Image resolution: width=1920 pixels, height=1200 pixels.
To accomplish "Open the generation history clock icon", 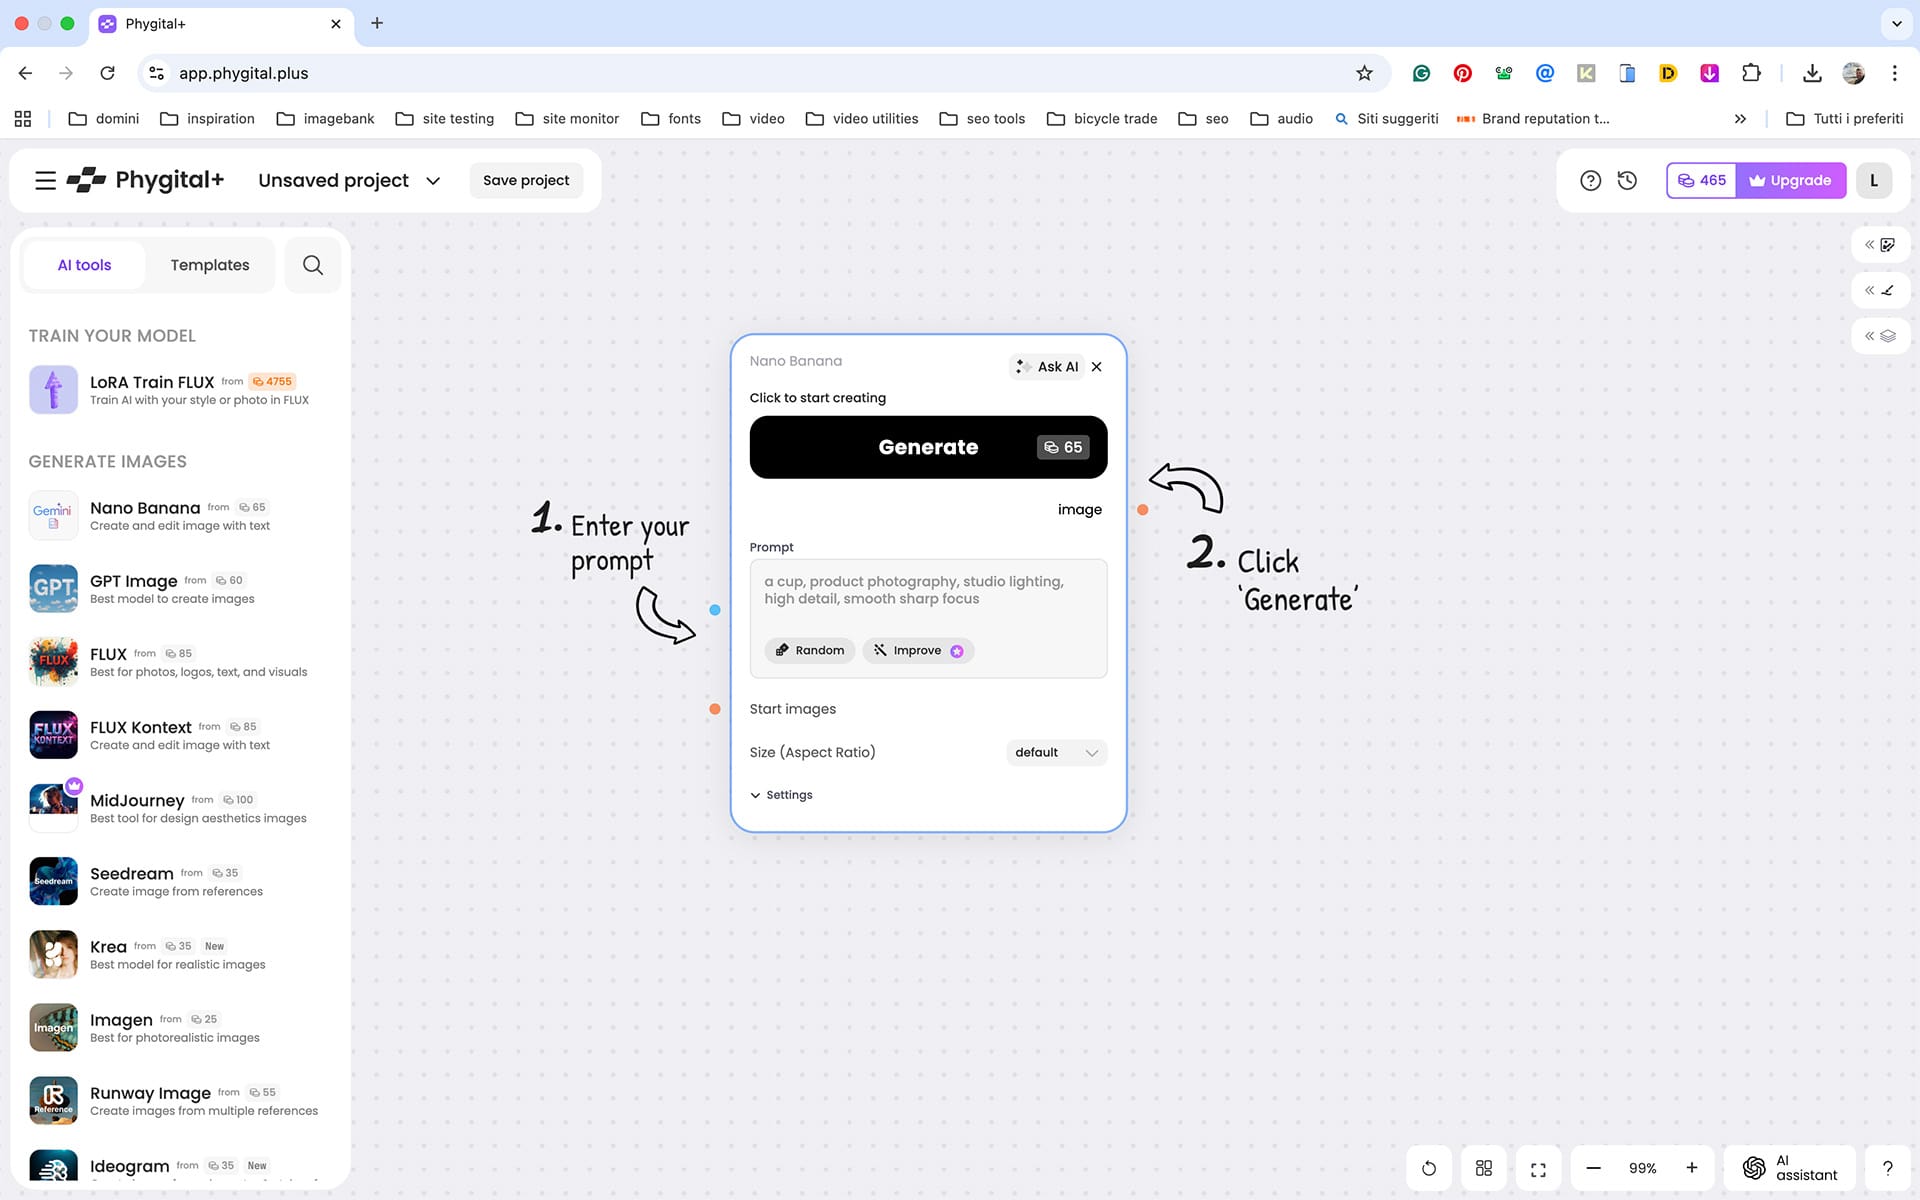I will [1627, 180].
